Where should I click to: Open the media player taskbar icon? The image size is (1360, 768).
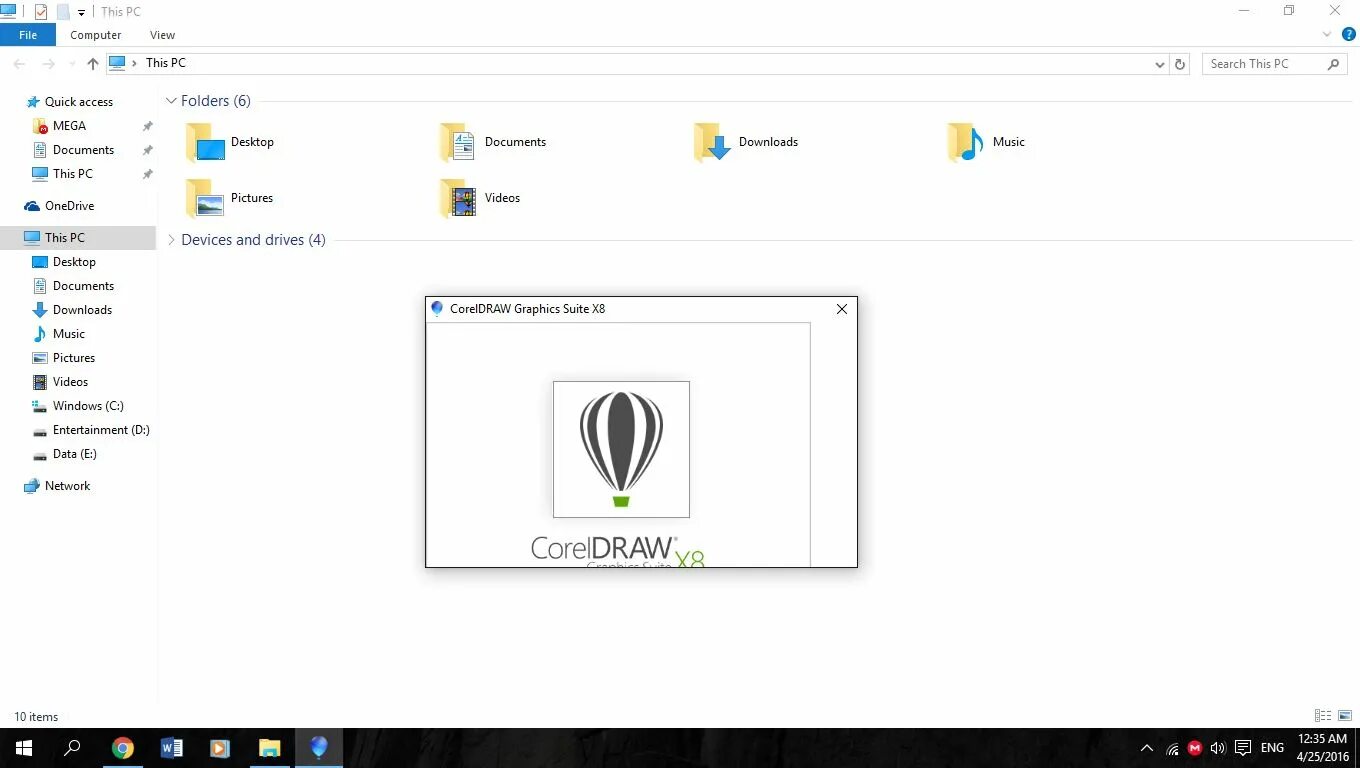click(220, 748)
